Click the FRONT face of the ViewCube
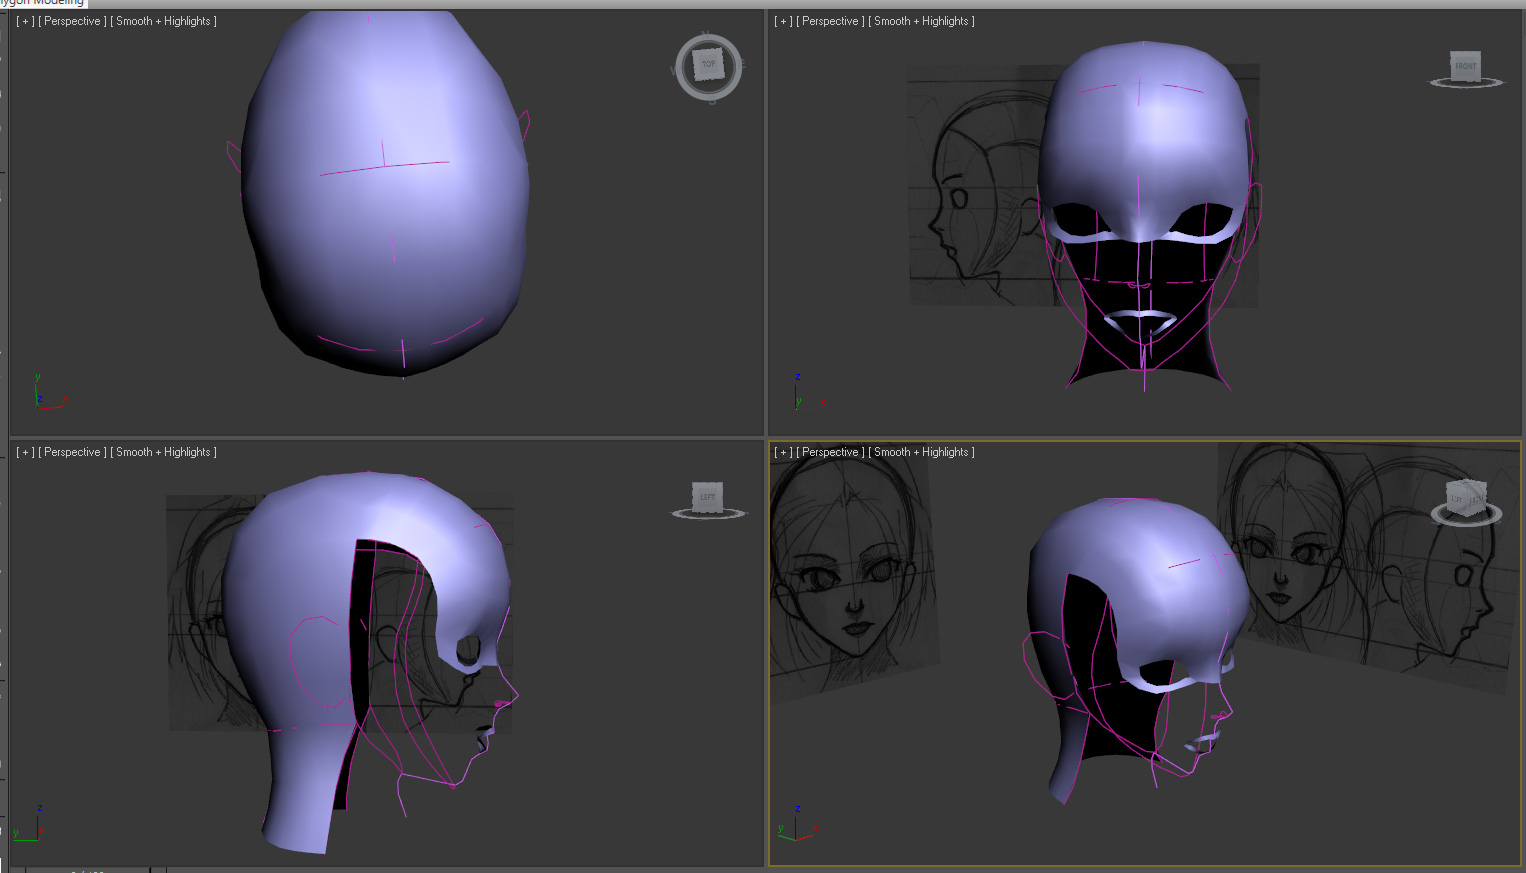Screen dimensions: 1526x873 click(1465, 66)
